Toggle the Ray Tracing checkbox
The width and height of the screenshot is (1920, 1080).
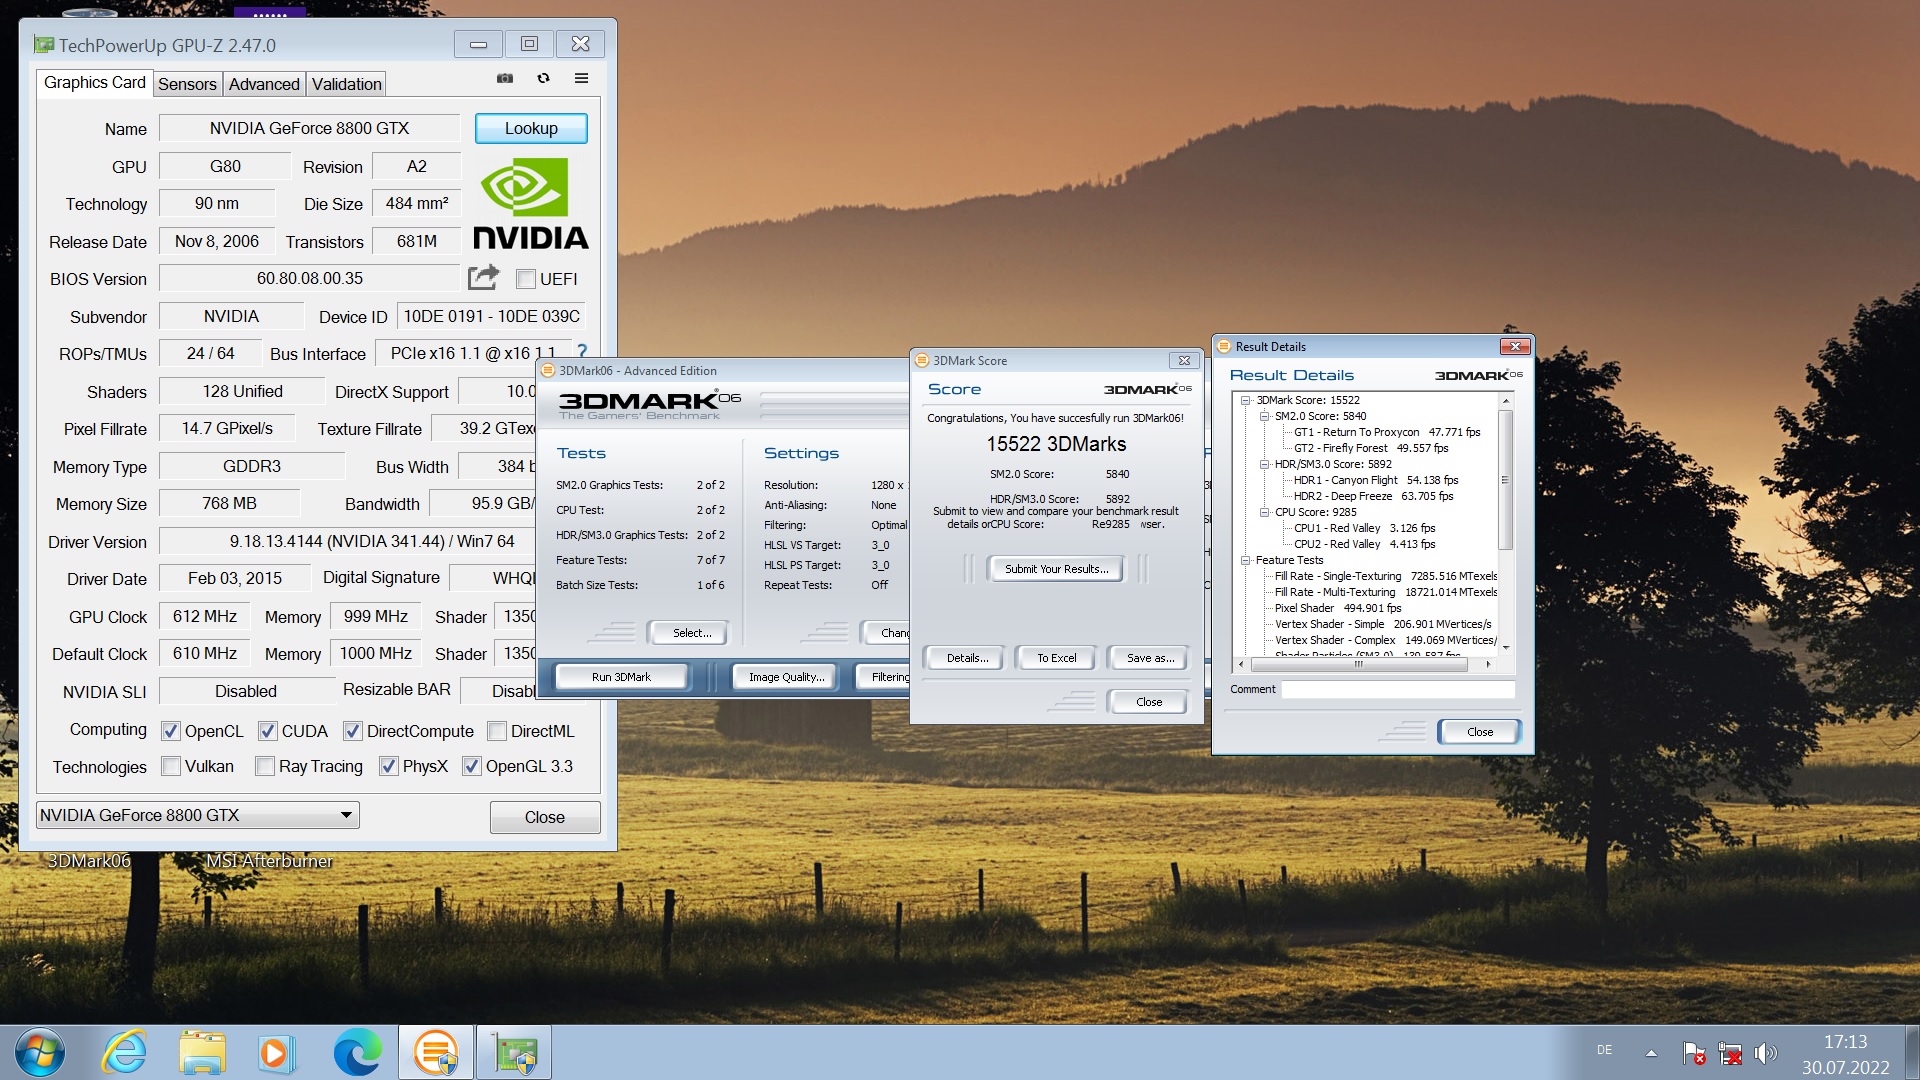pos(265,766)
